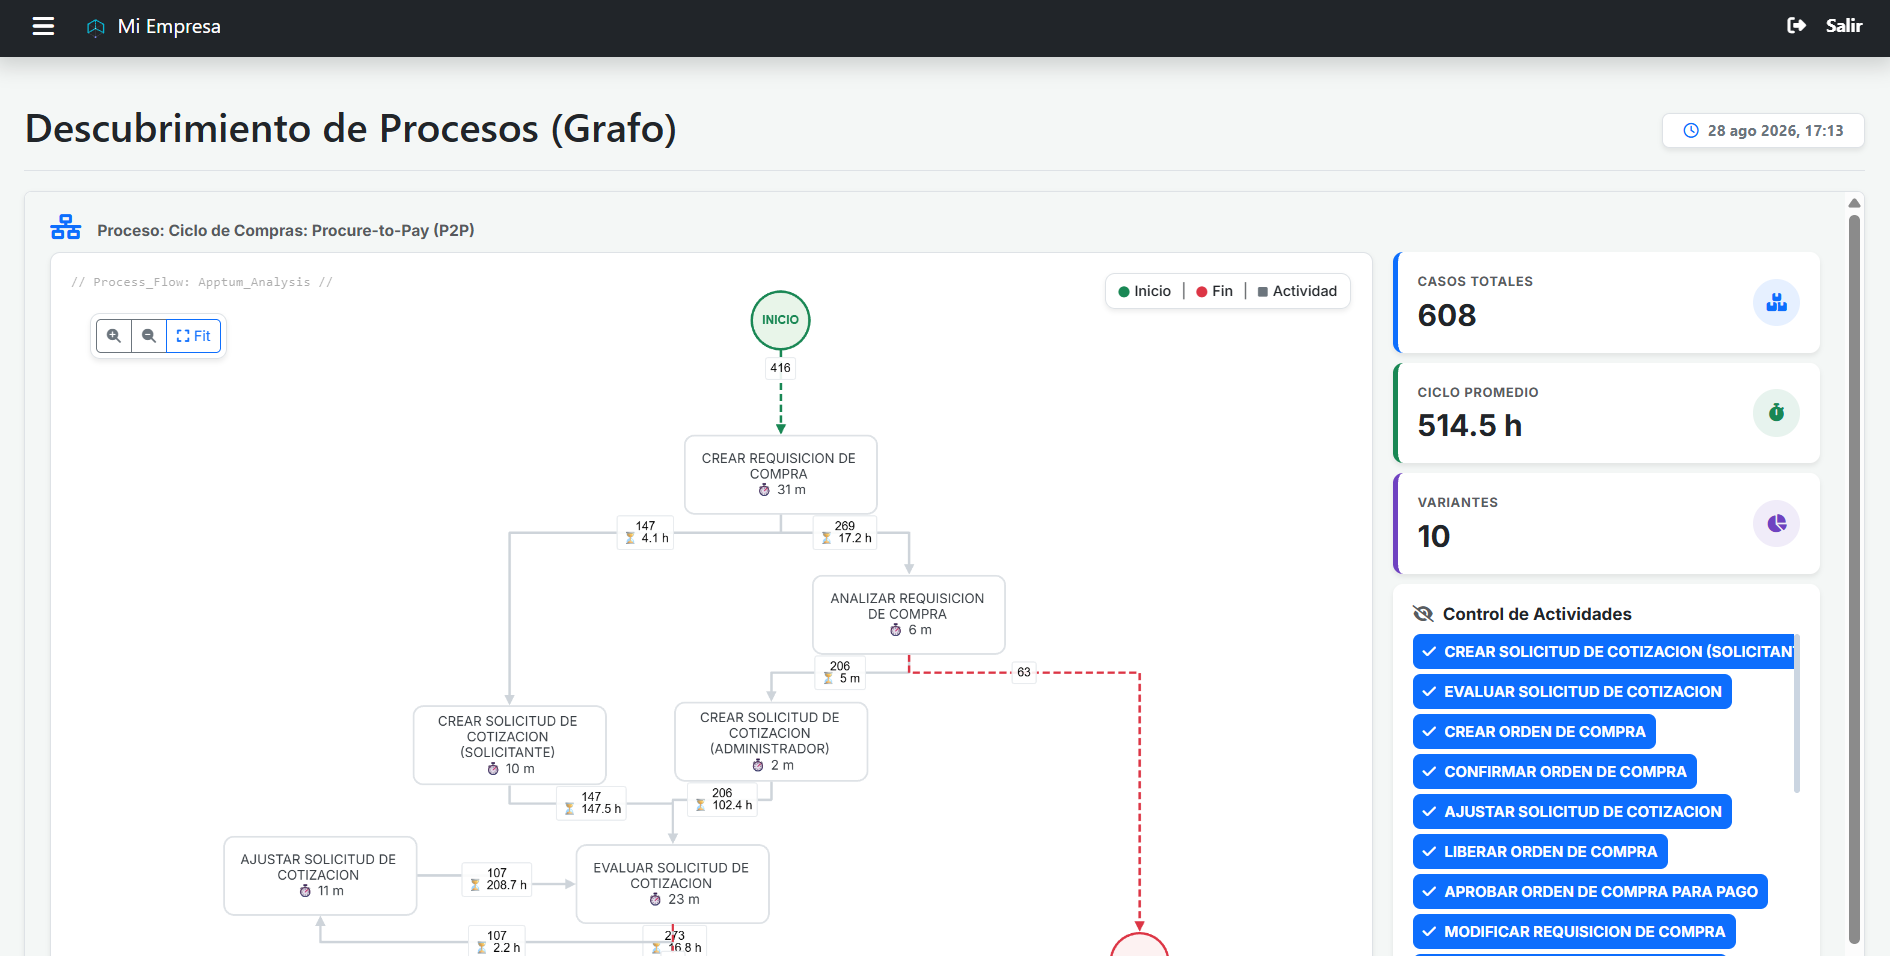Click the edge label 147 / 147.5 h
The image size is (1890, 956).
(591, 803)
